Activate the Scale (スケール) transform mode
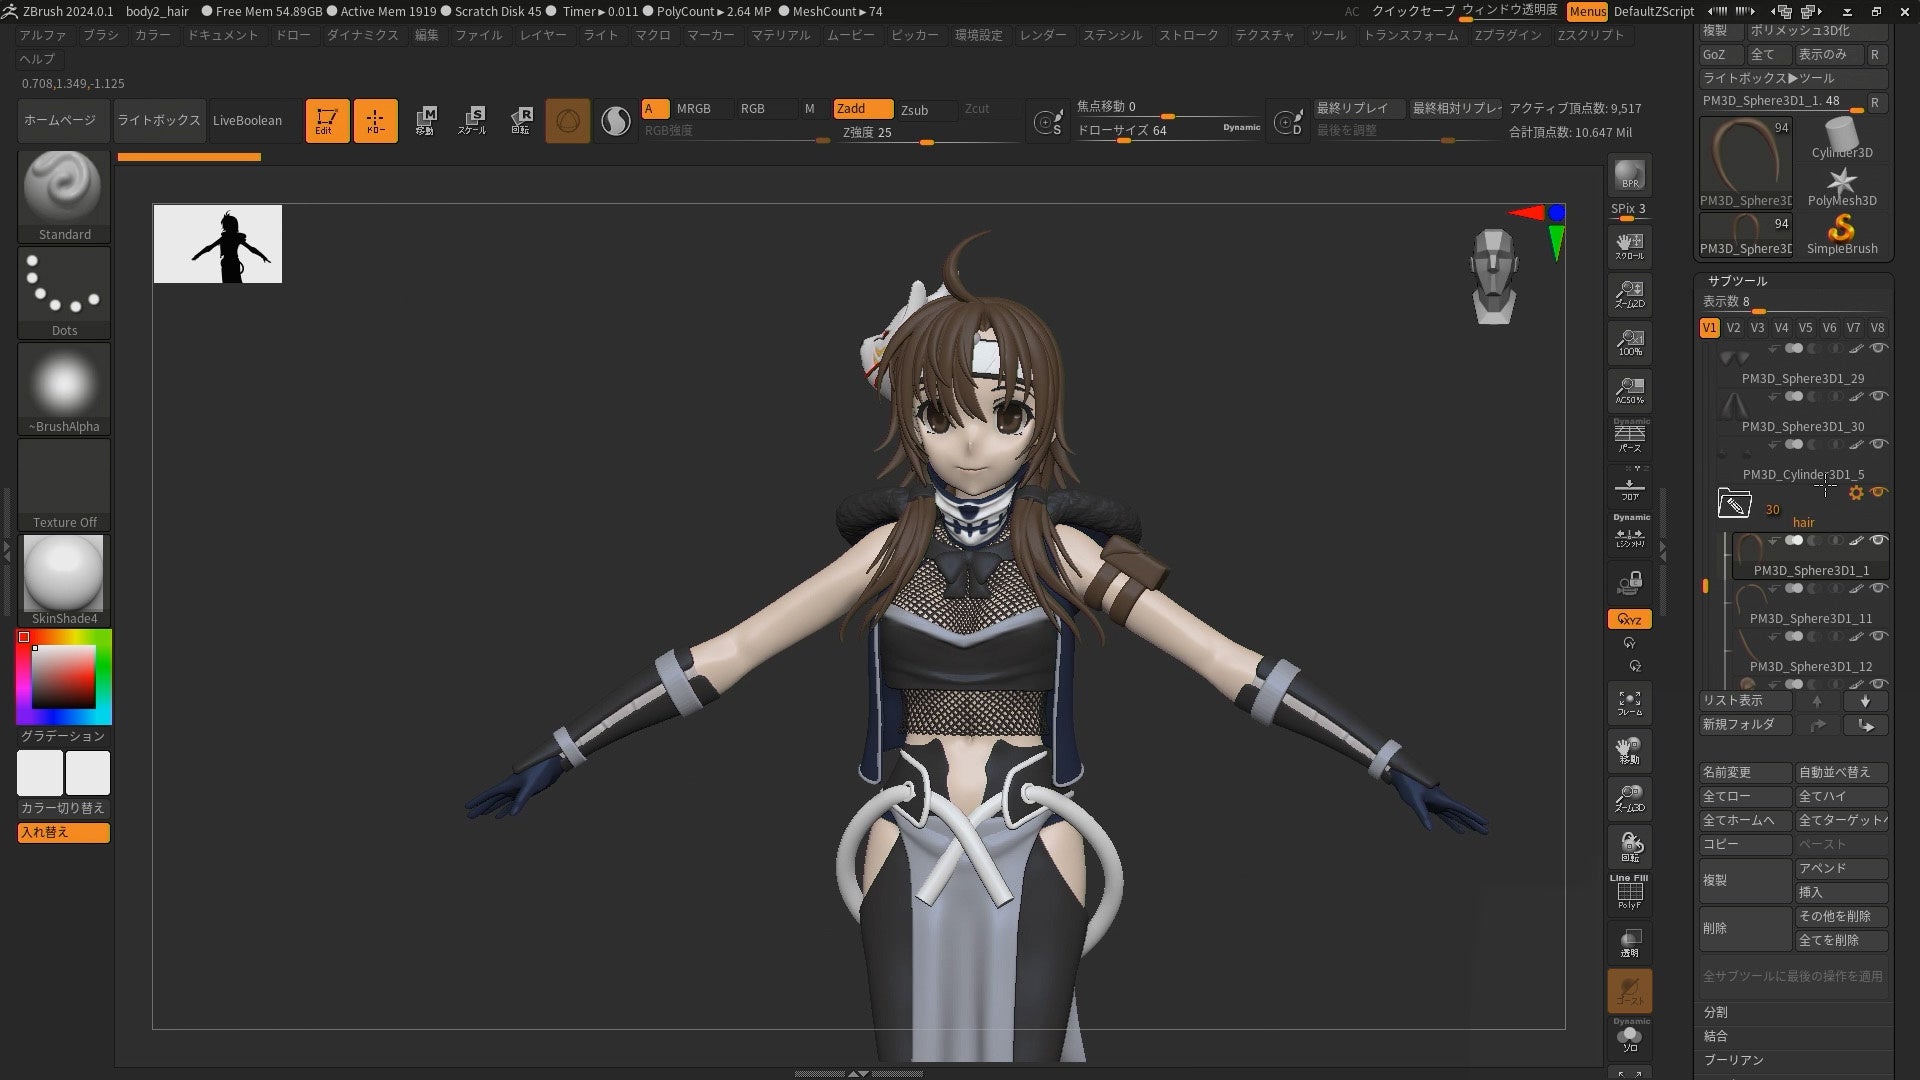 pos(472,121)
